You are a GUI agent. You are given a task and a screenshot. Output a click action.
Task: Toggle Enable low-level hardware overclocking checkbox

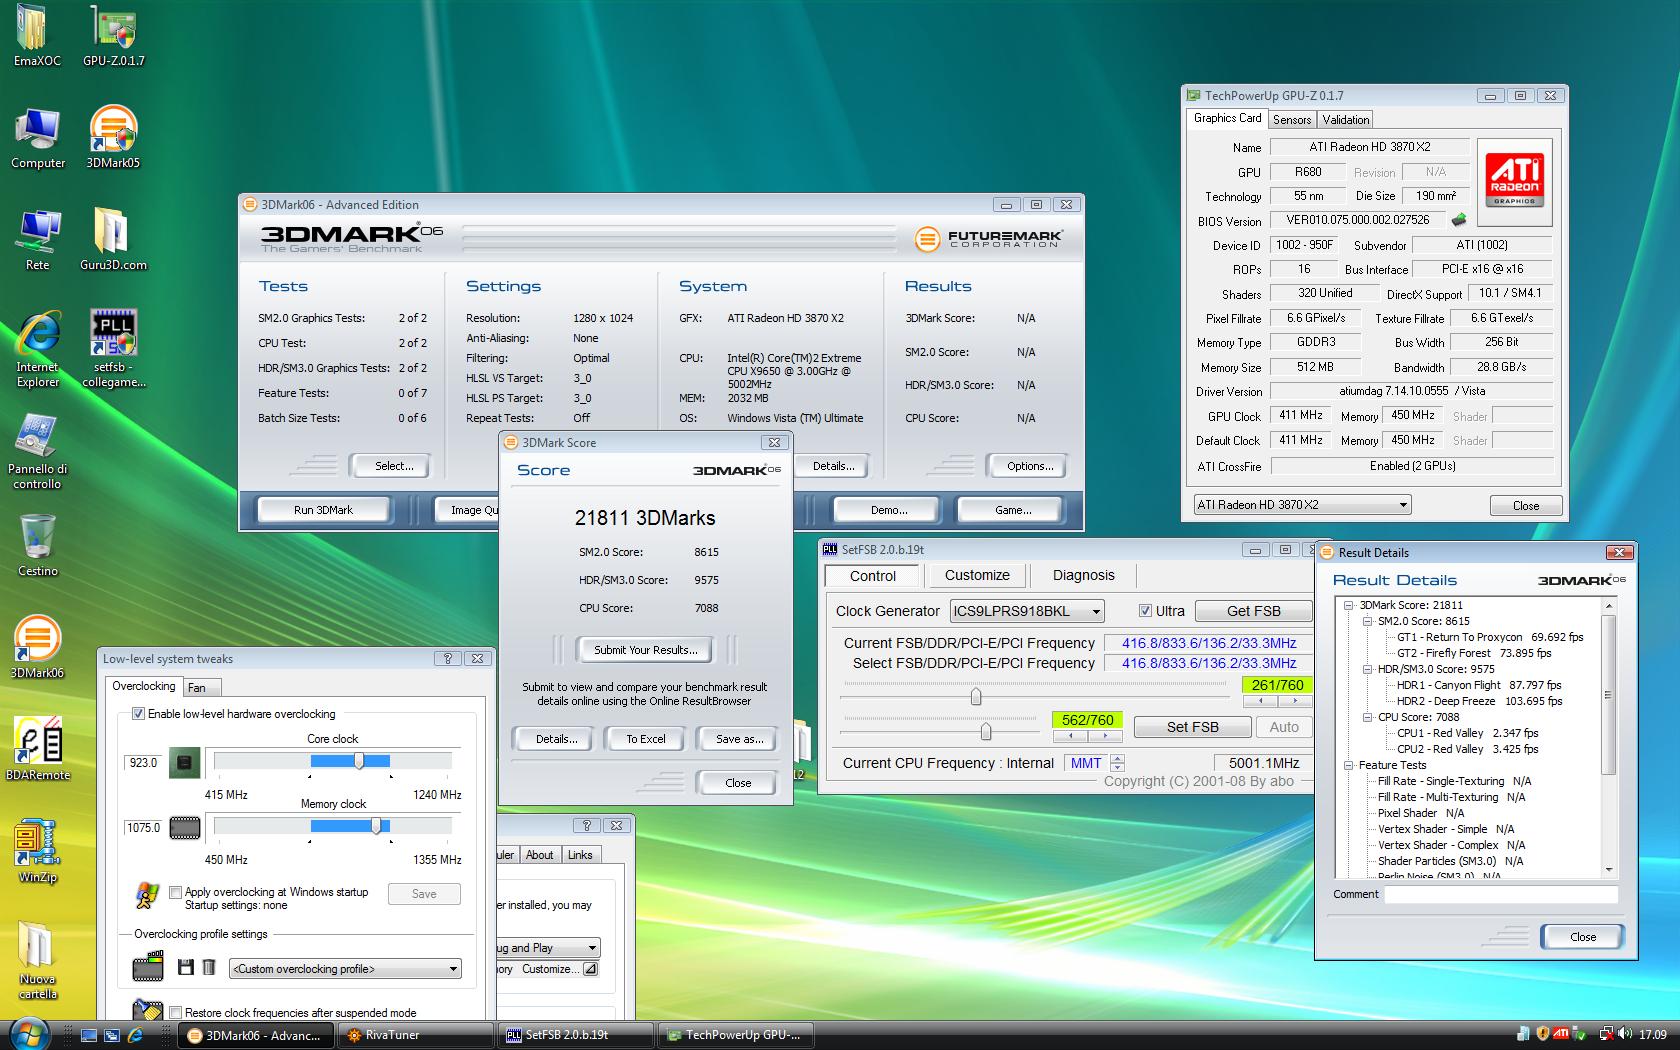tap(138, 714)
